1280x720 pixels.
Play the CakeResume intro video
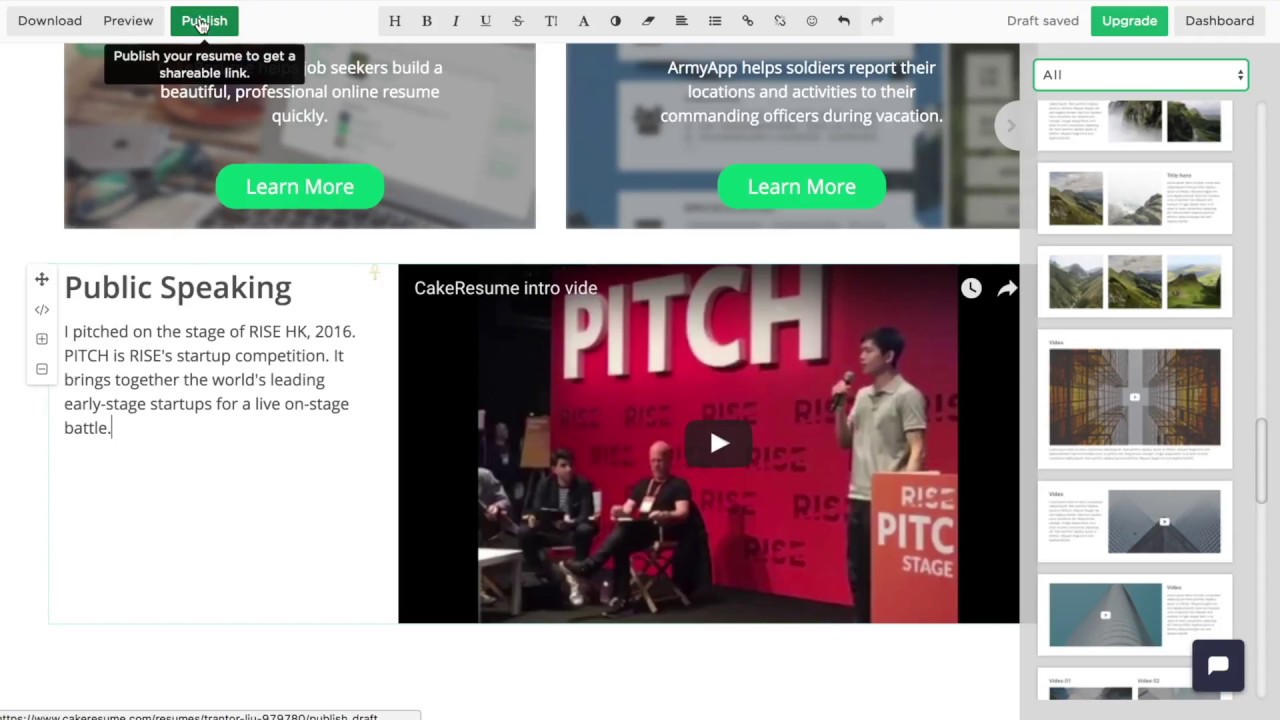(719, 443)
